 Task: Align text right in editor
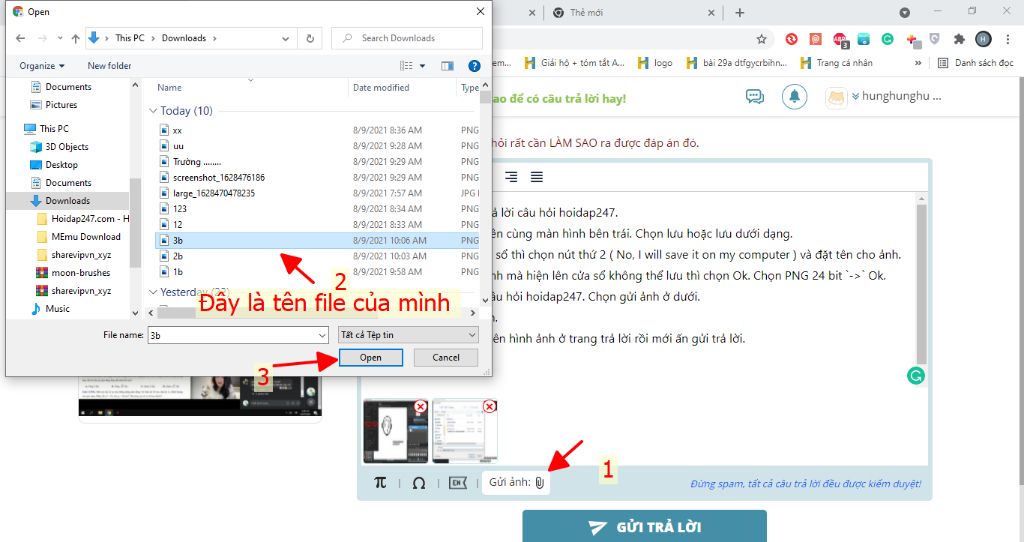pyautogui.click(x=511, y=177)
